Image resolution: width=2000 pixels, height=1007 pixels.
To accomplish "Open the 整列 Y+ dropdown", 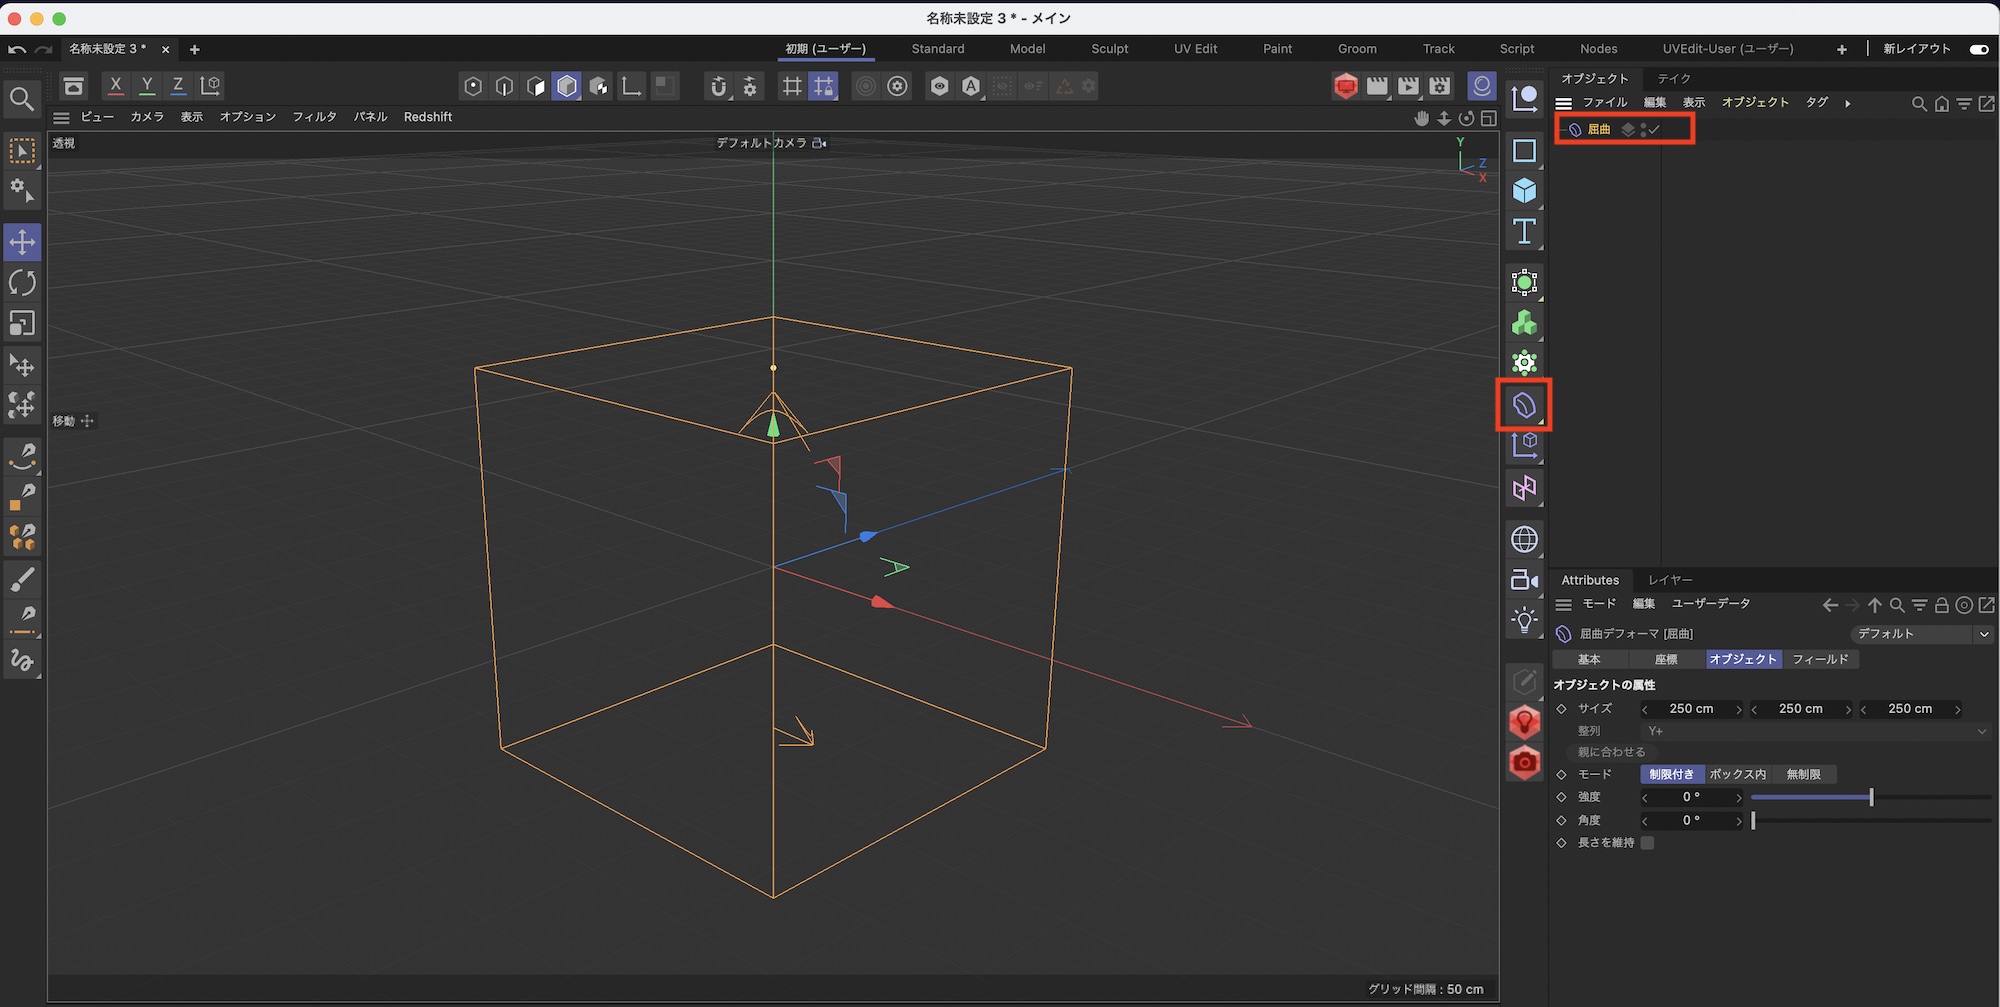I will click(1815, 731).
